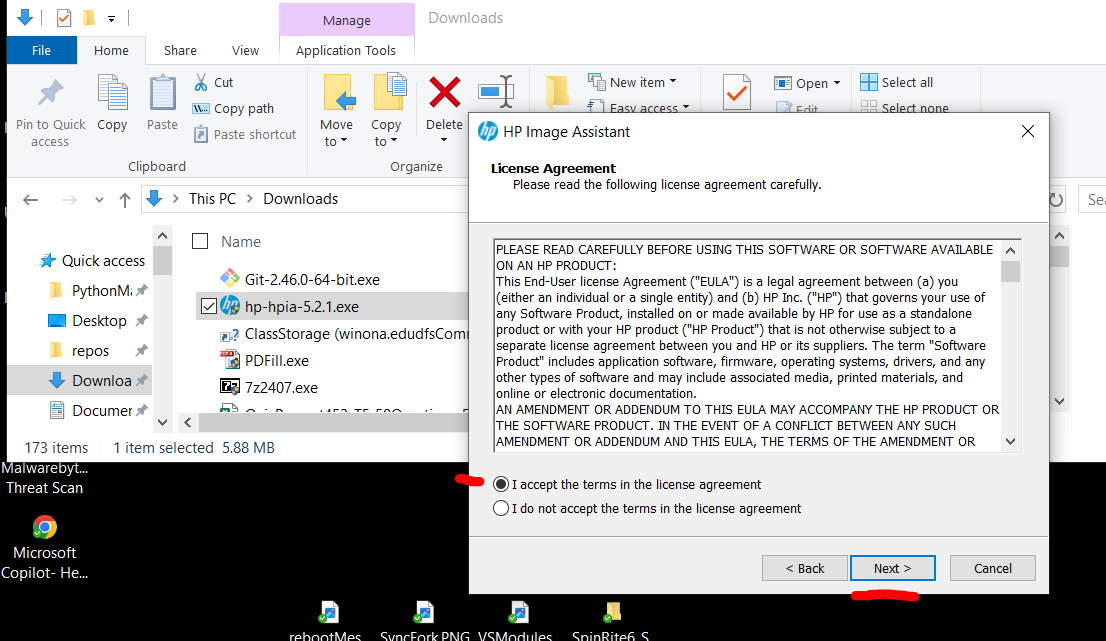The width and height of the screenshot is (1106, 641).
Task: Click the Next button in HP installer
Action: point(893,568)
